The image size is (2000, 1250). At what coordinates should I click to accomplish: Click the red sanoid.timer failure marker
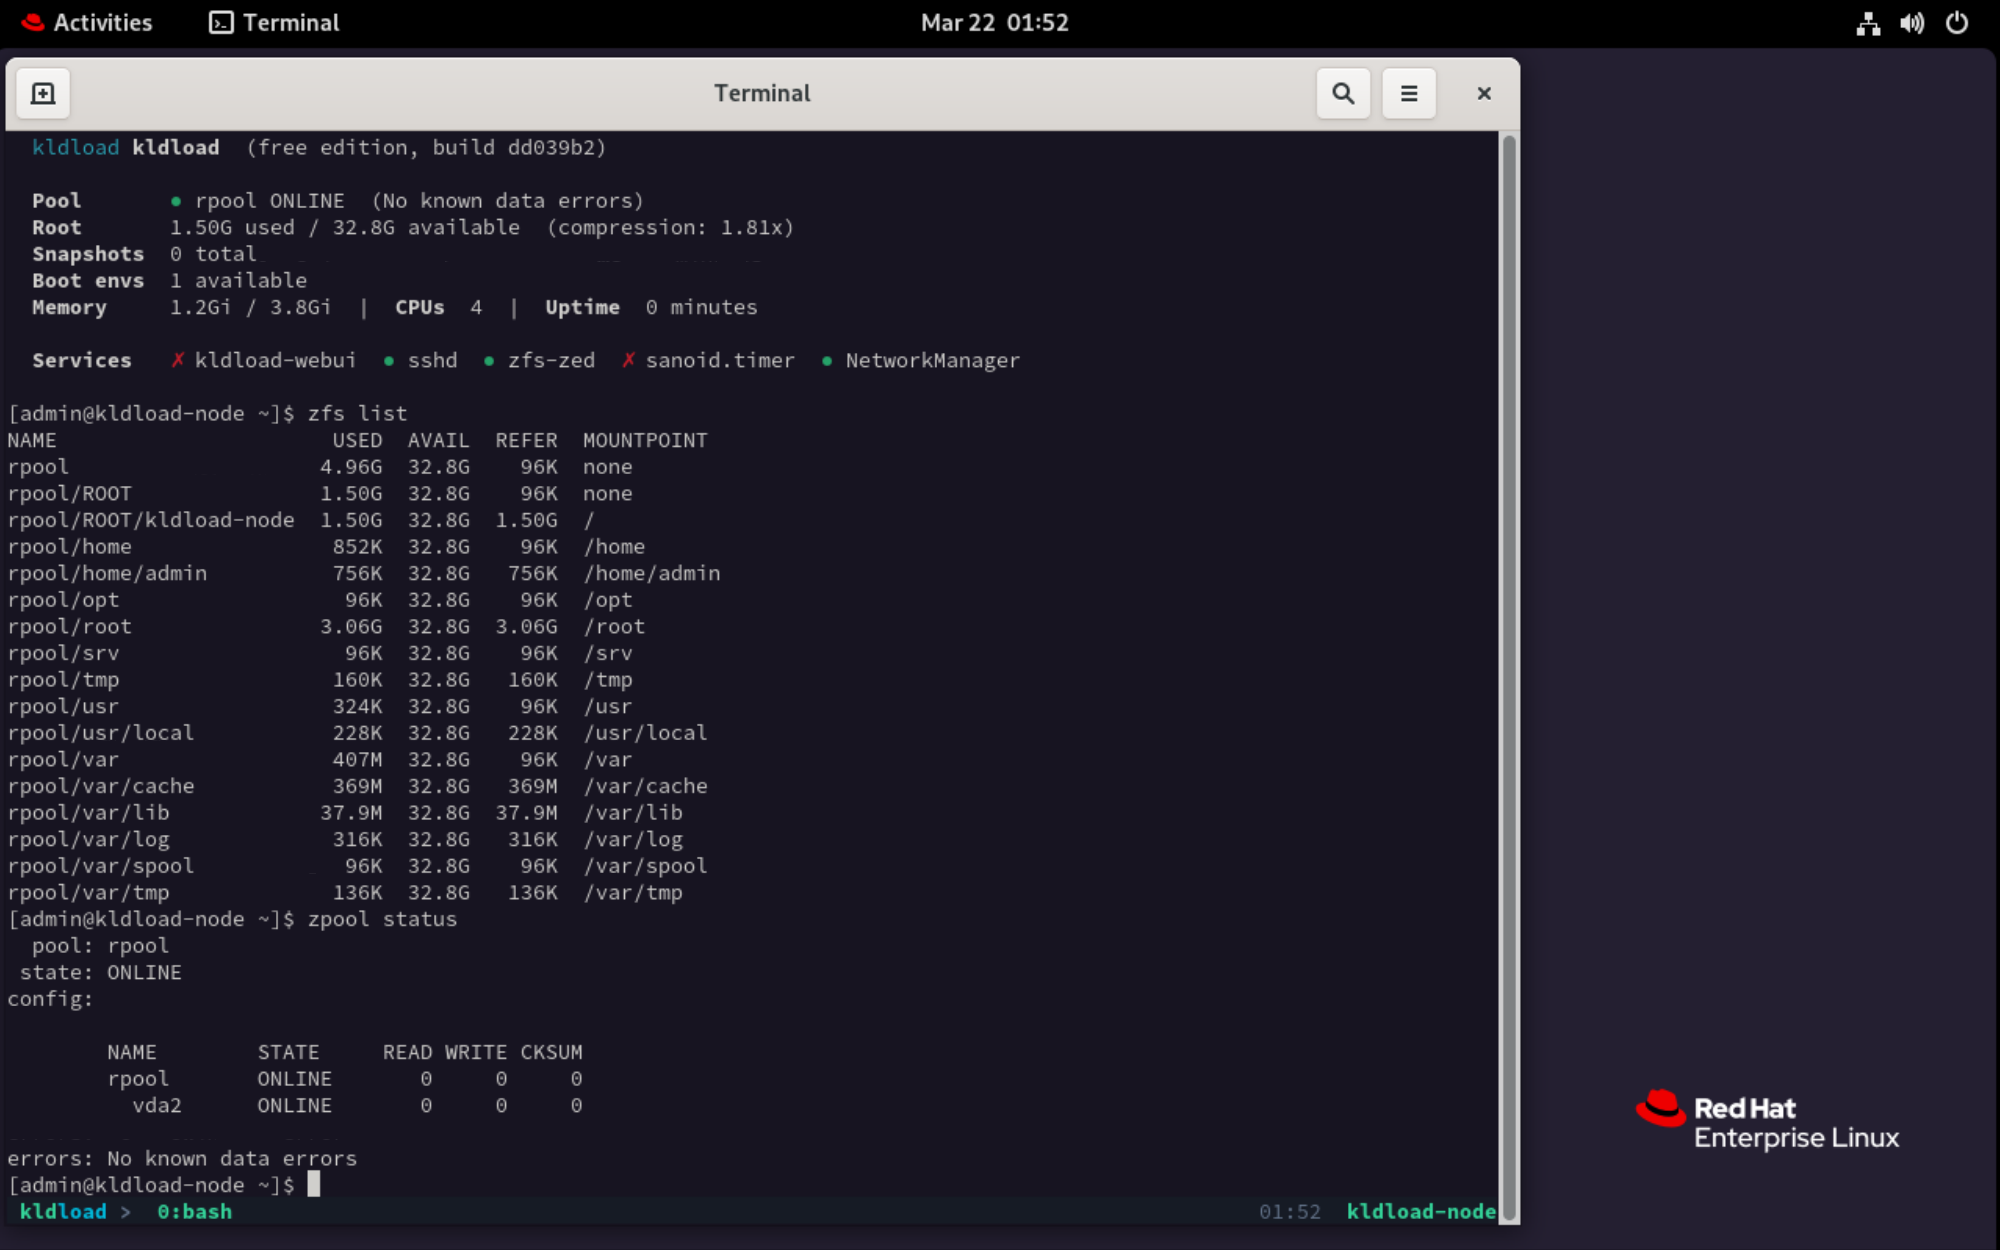click(x=628, y=360)
